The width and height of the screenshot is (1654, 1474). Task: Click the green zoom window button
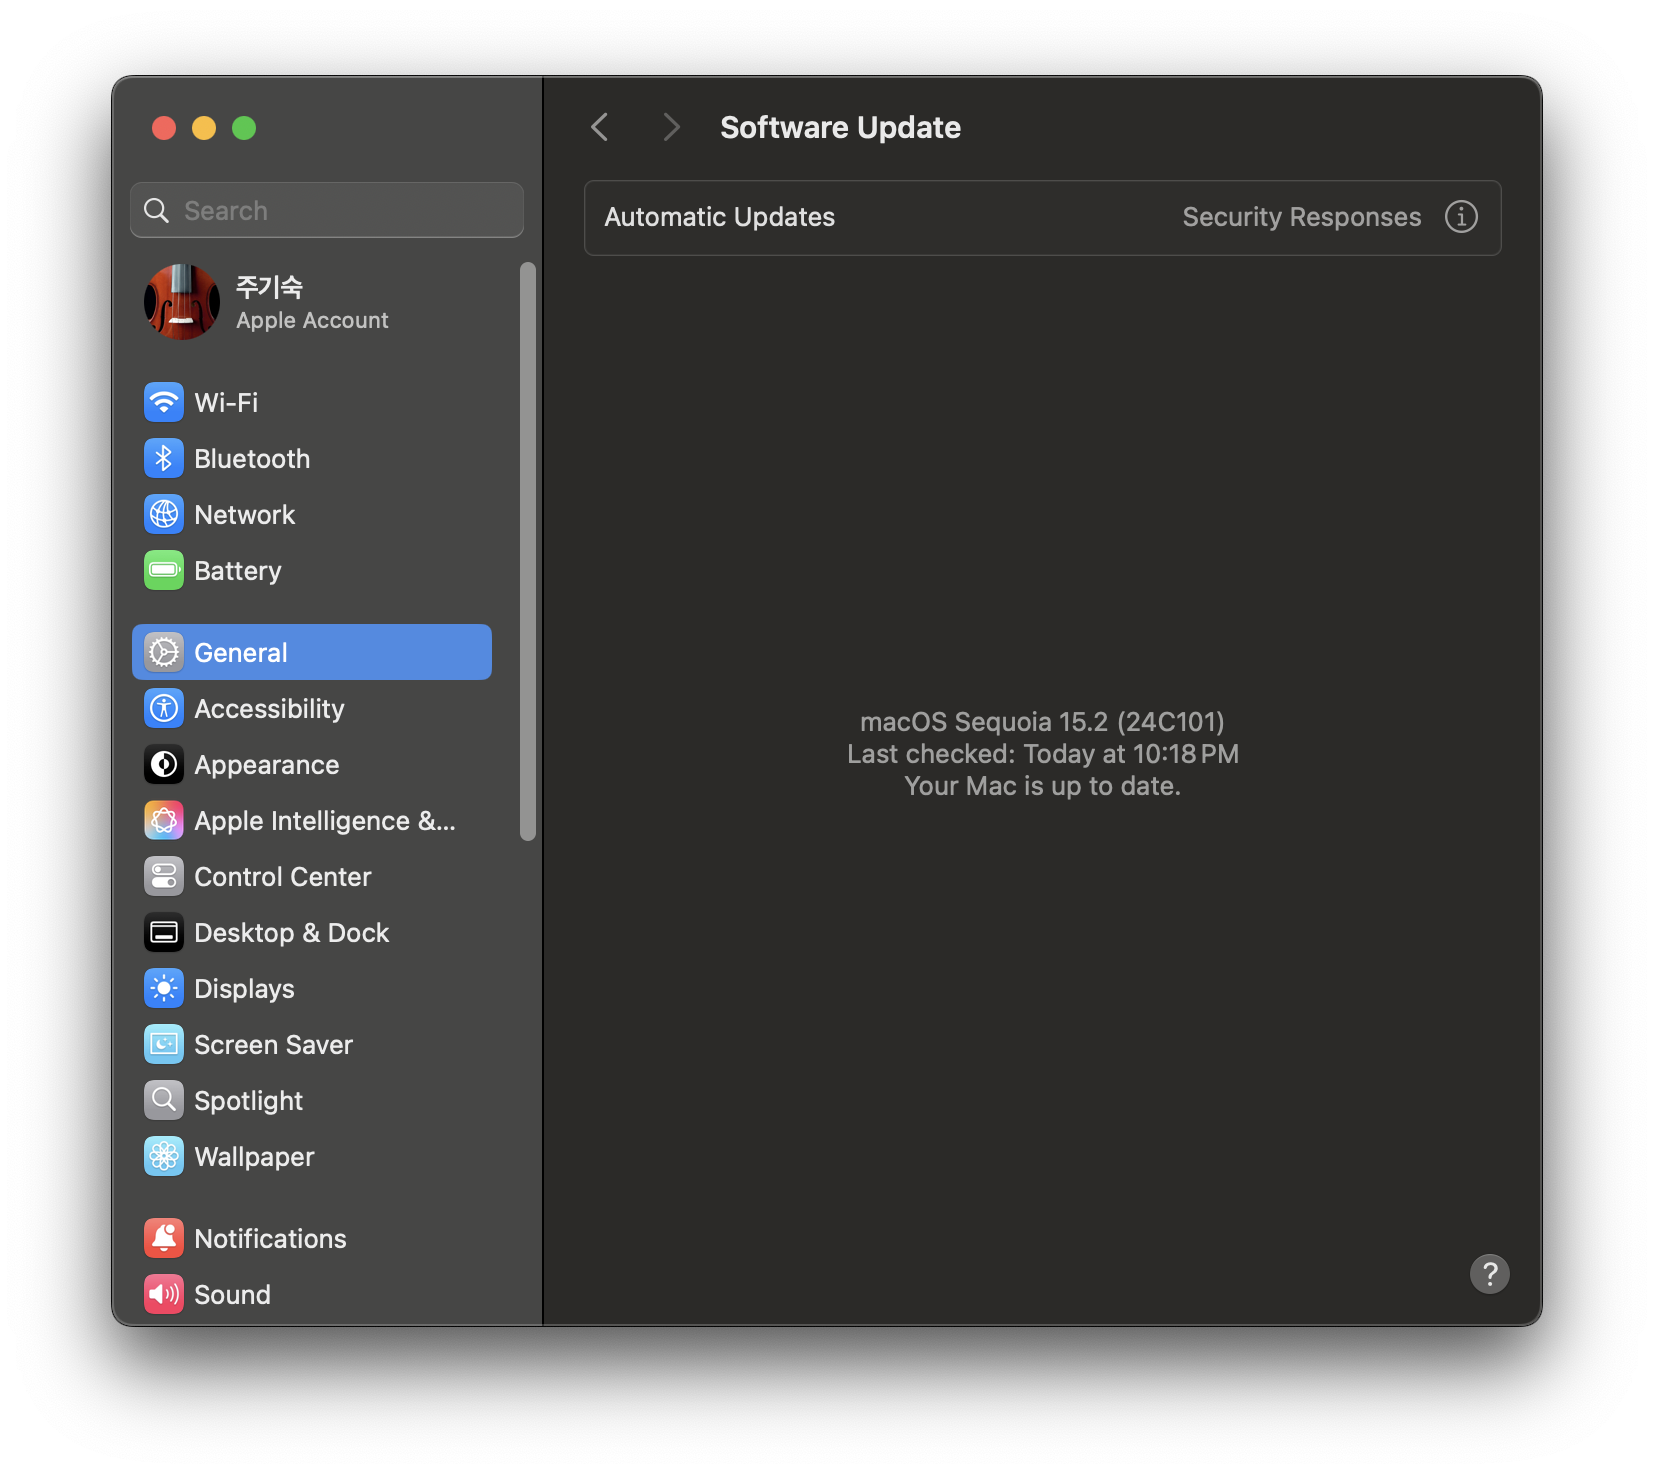pos(244,128)
